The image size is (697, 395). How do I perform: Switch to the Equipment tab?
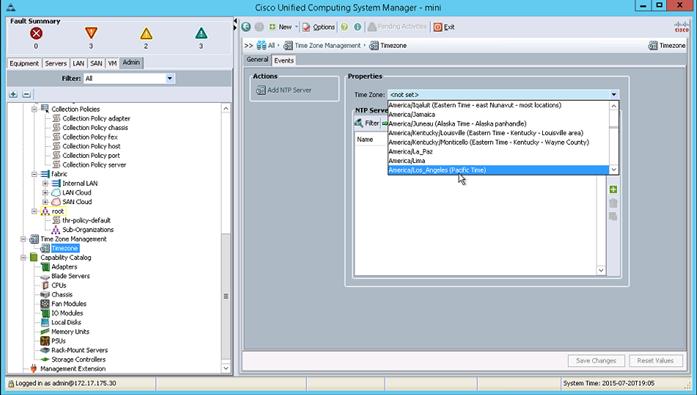pyautogui.click(x=24, y=64)
